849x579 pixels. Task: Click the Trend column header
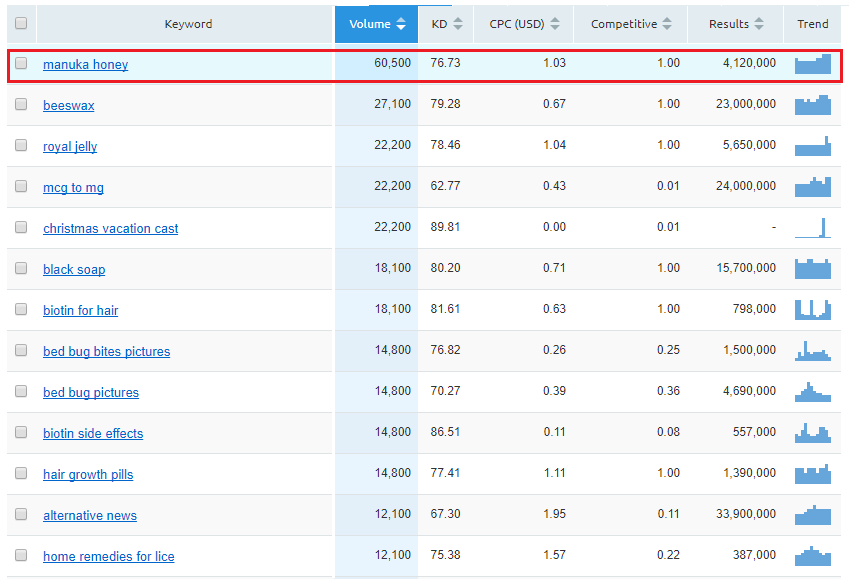click(x=812, y=24)
